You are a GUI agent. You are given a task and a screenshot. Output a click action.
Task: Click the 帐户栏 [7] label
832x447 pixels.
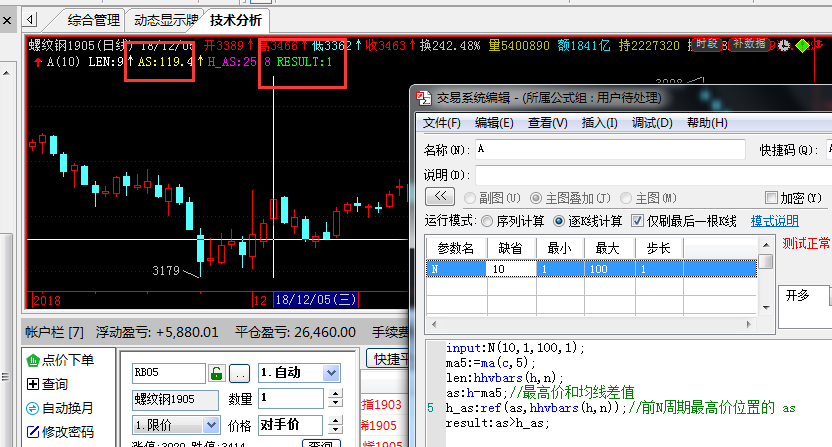pos(55,333)
